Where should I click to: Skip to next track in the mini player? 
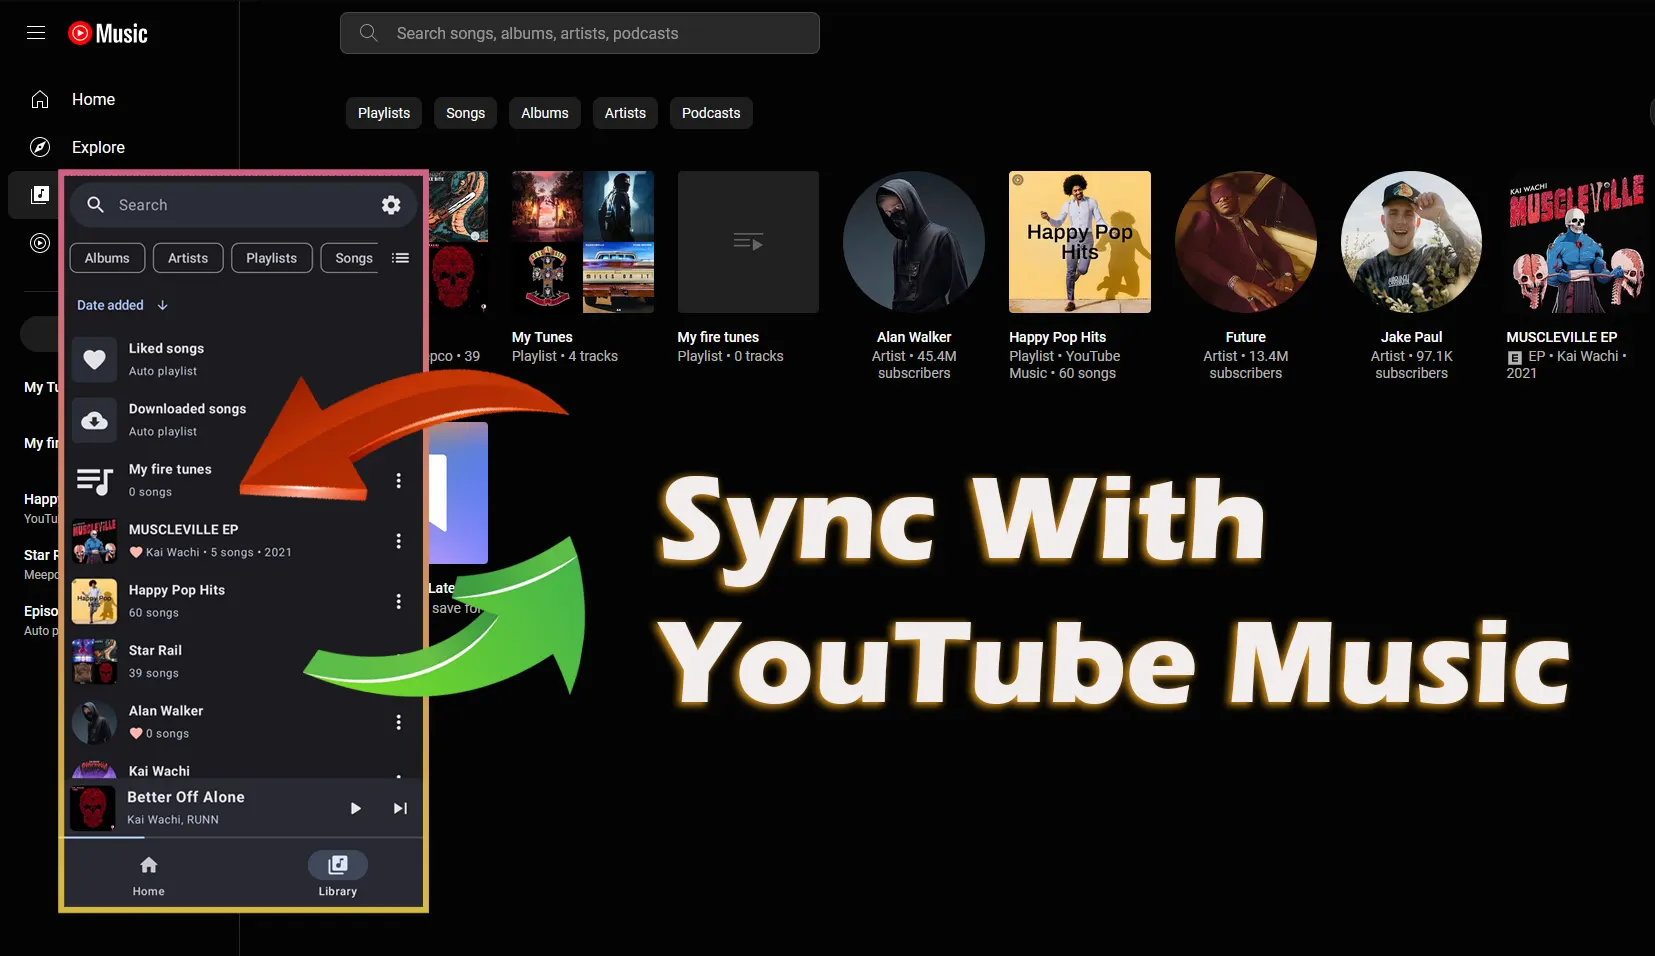click(400, 808)
